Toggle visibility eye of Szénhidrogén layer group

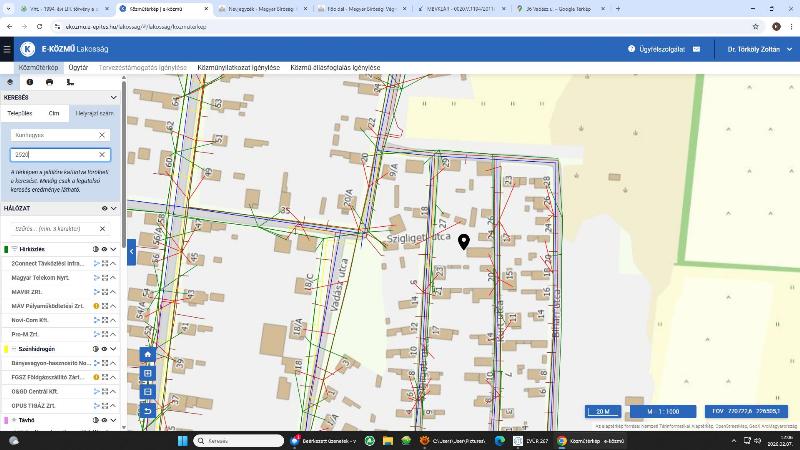104,349
